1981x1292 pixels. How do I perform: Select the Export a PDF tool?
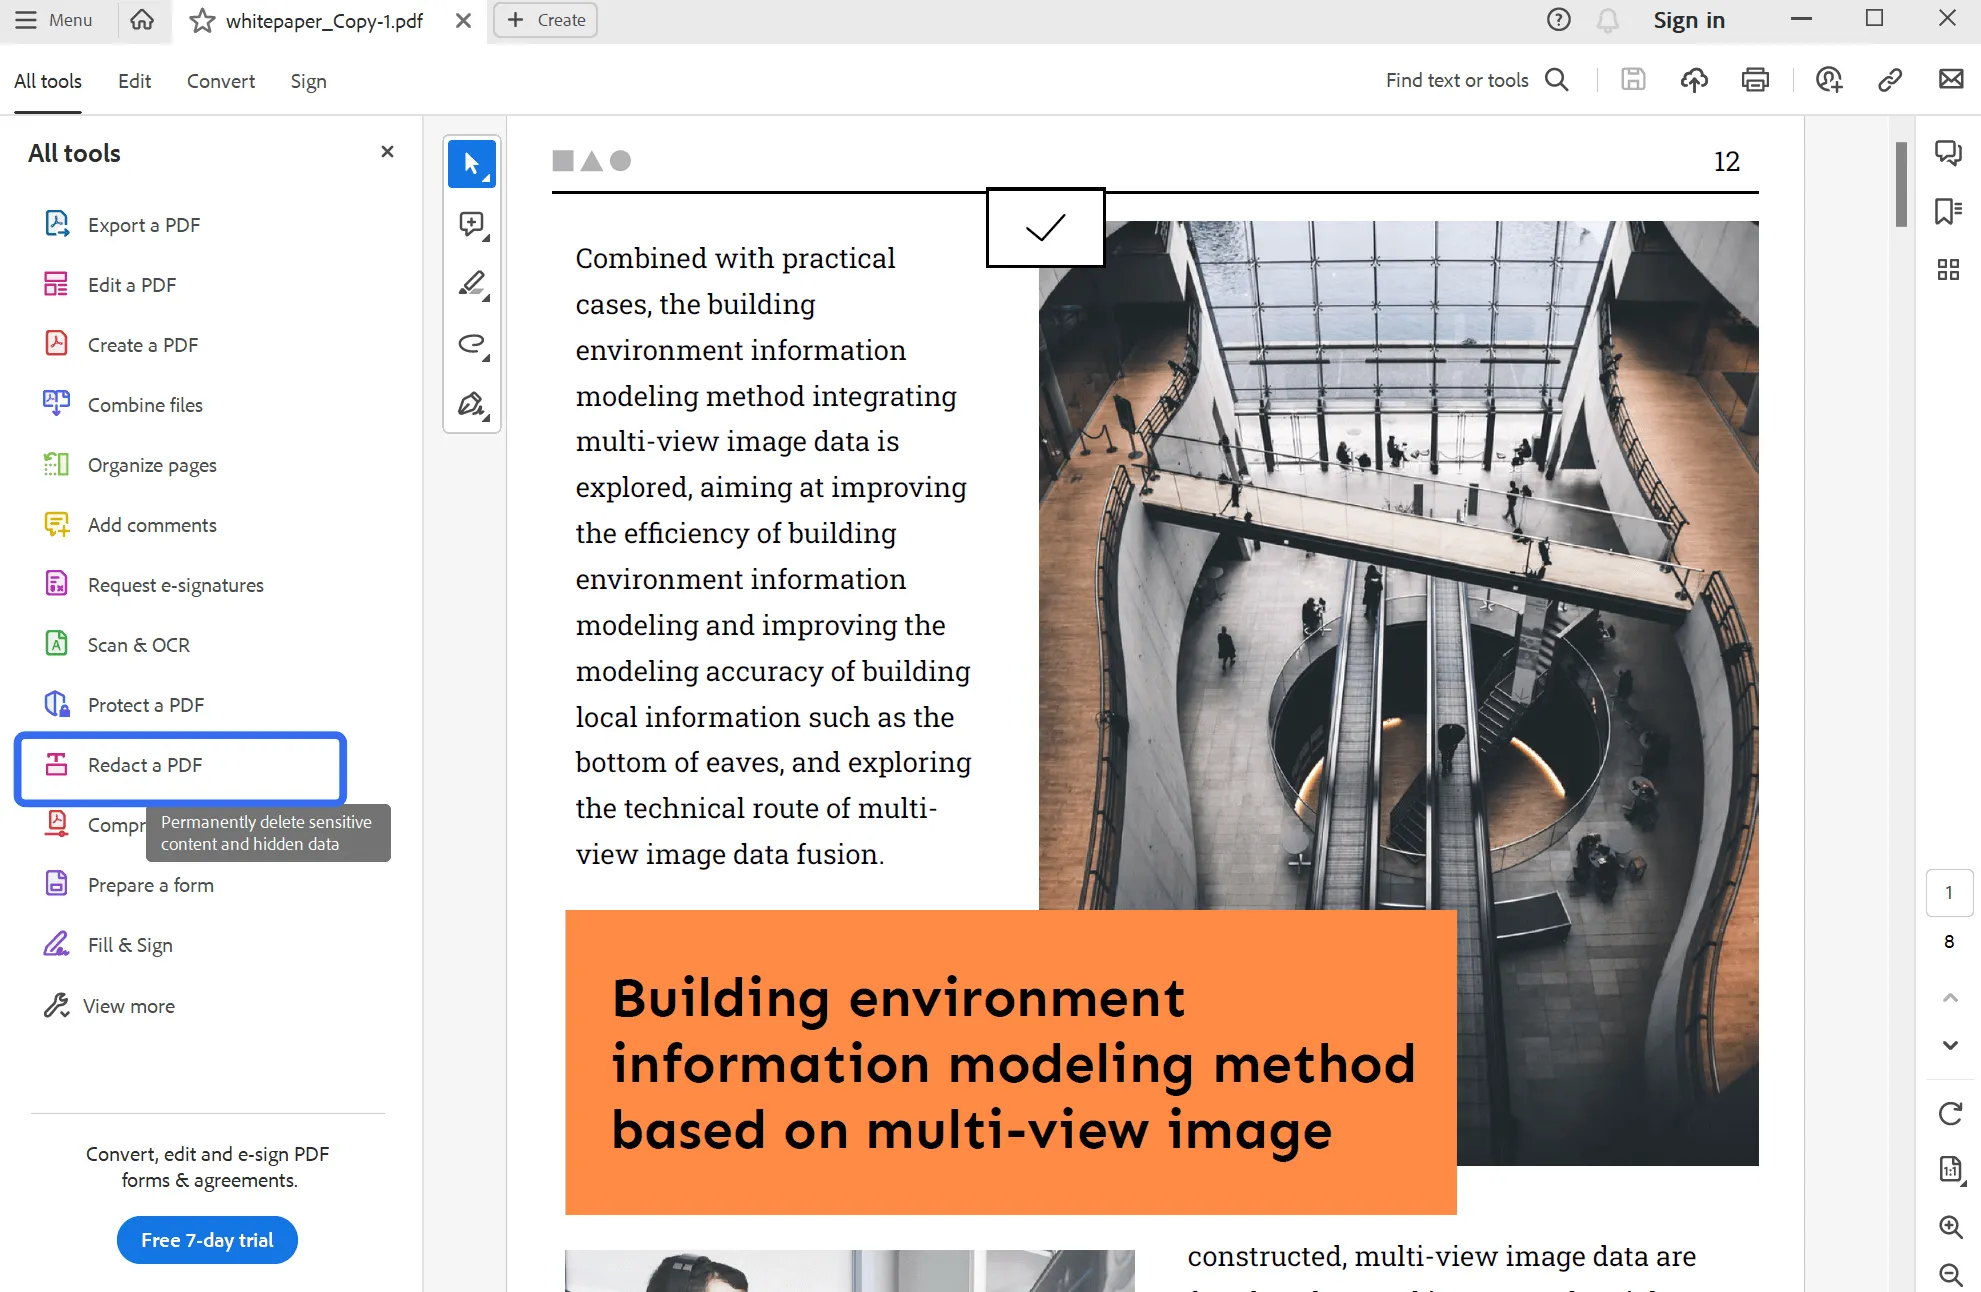click(144, 224)
